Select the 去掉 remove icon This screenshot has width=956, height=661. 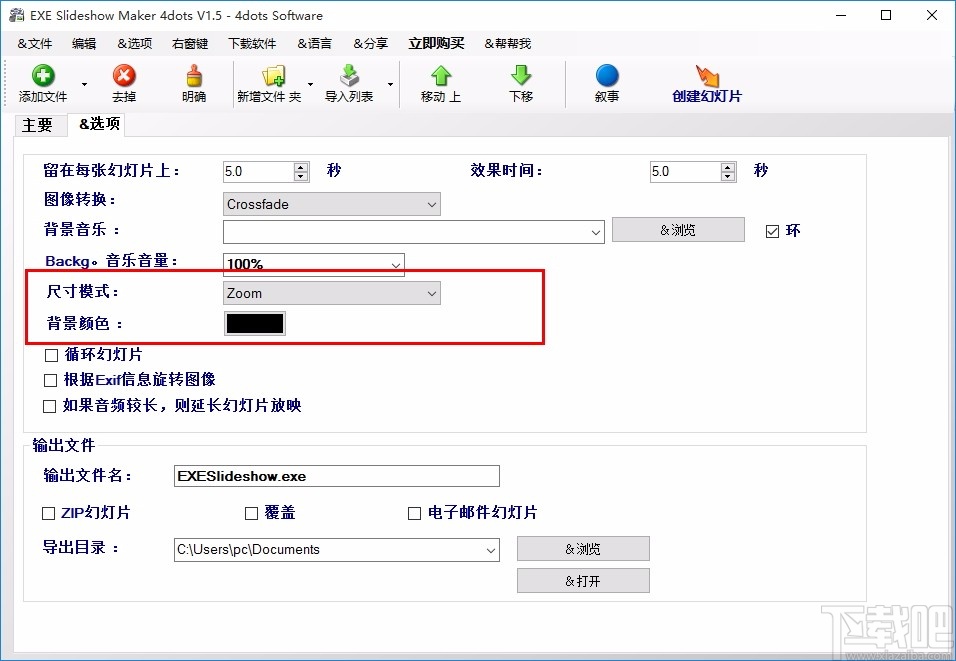coord(124,82)
